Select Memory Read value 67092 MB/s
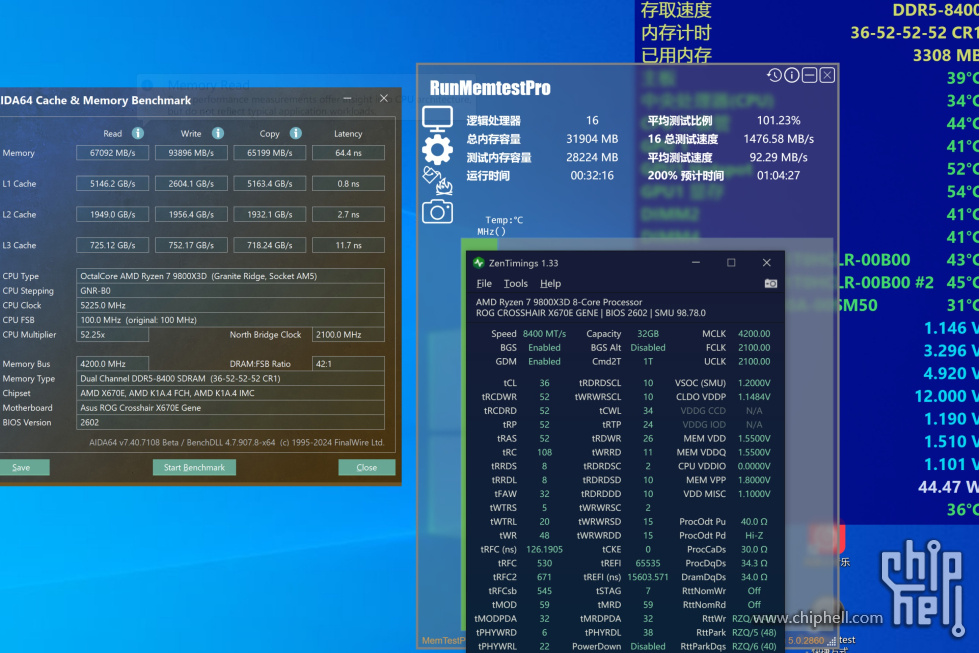The image size is (979, 653). click(x=112, y=153)
